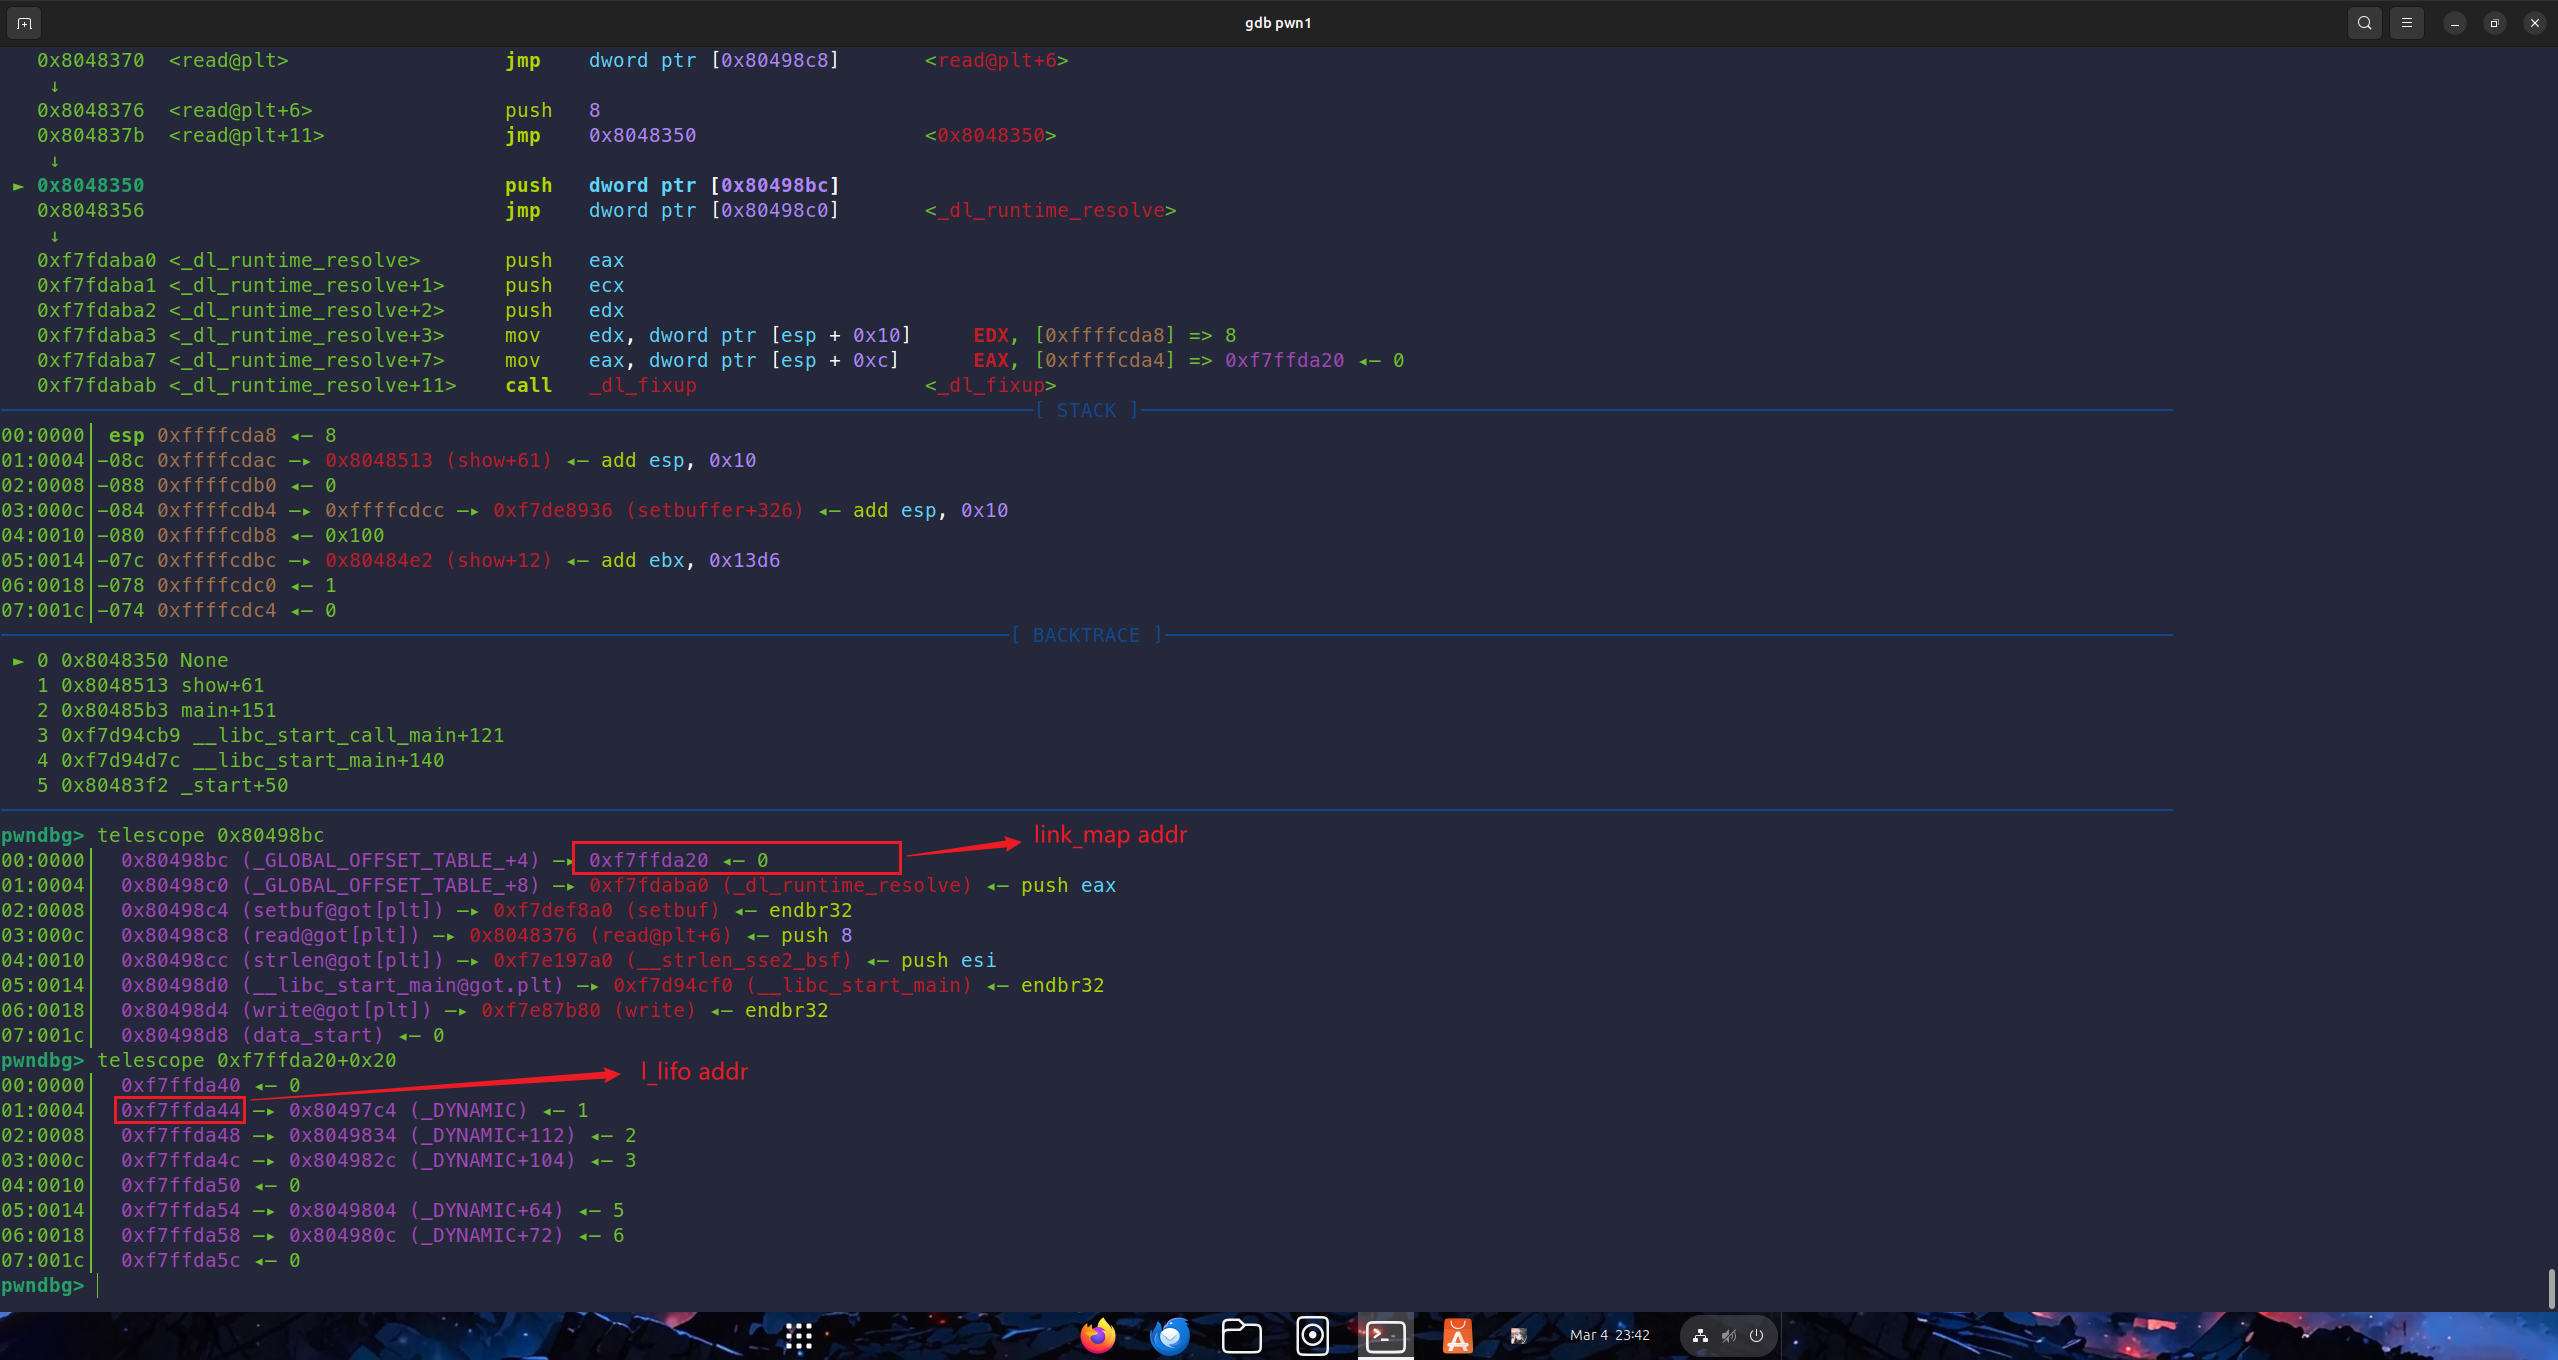
Task: Click '<read@plt+6>' label at top right
Action: point(996,61)
